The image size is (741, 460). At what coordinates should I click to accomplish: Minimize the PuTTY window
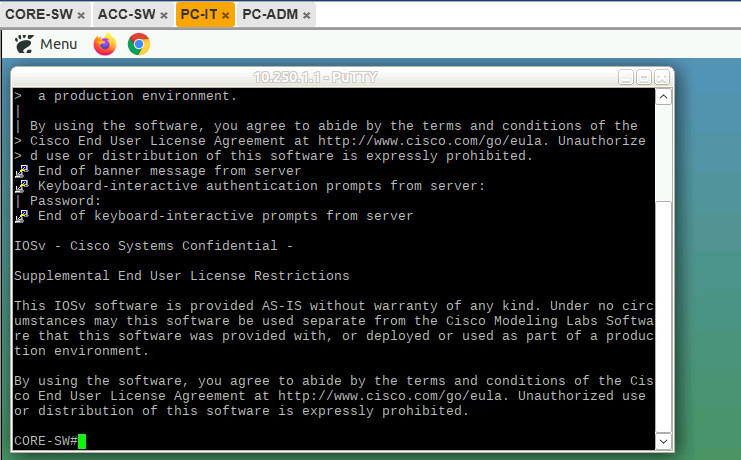pyautogui.click(x=626, y=77)
